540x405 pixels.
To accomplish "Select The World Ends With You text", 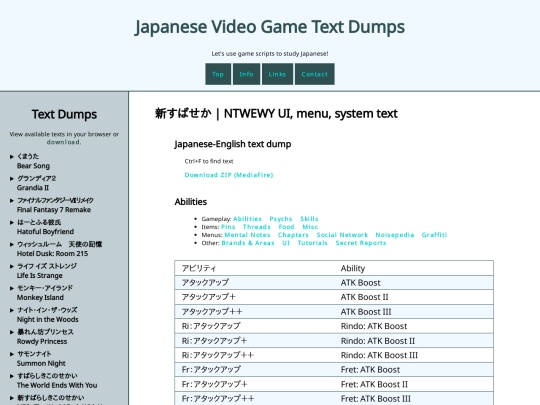I will click(57, 385).
